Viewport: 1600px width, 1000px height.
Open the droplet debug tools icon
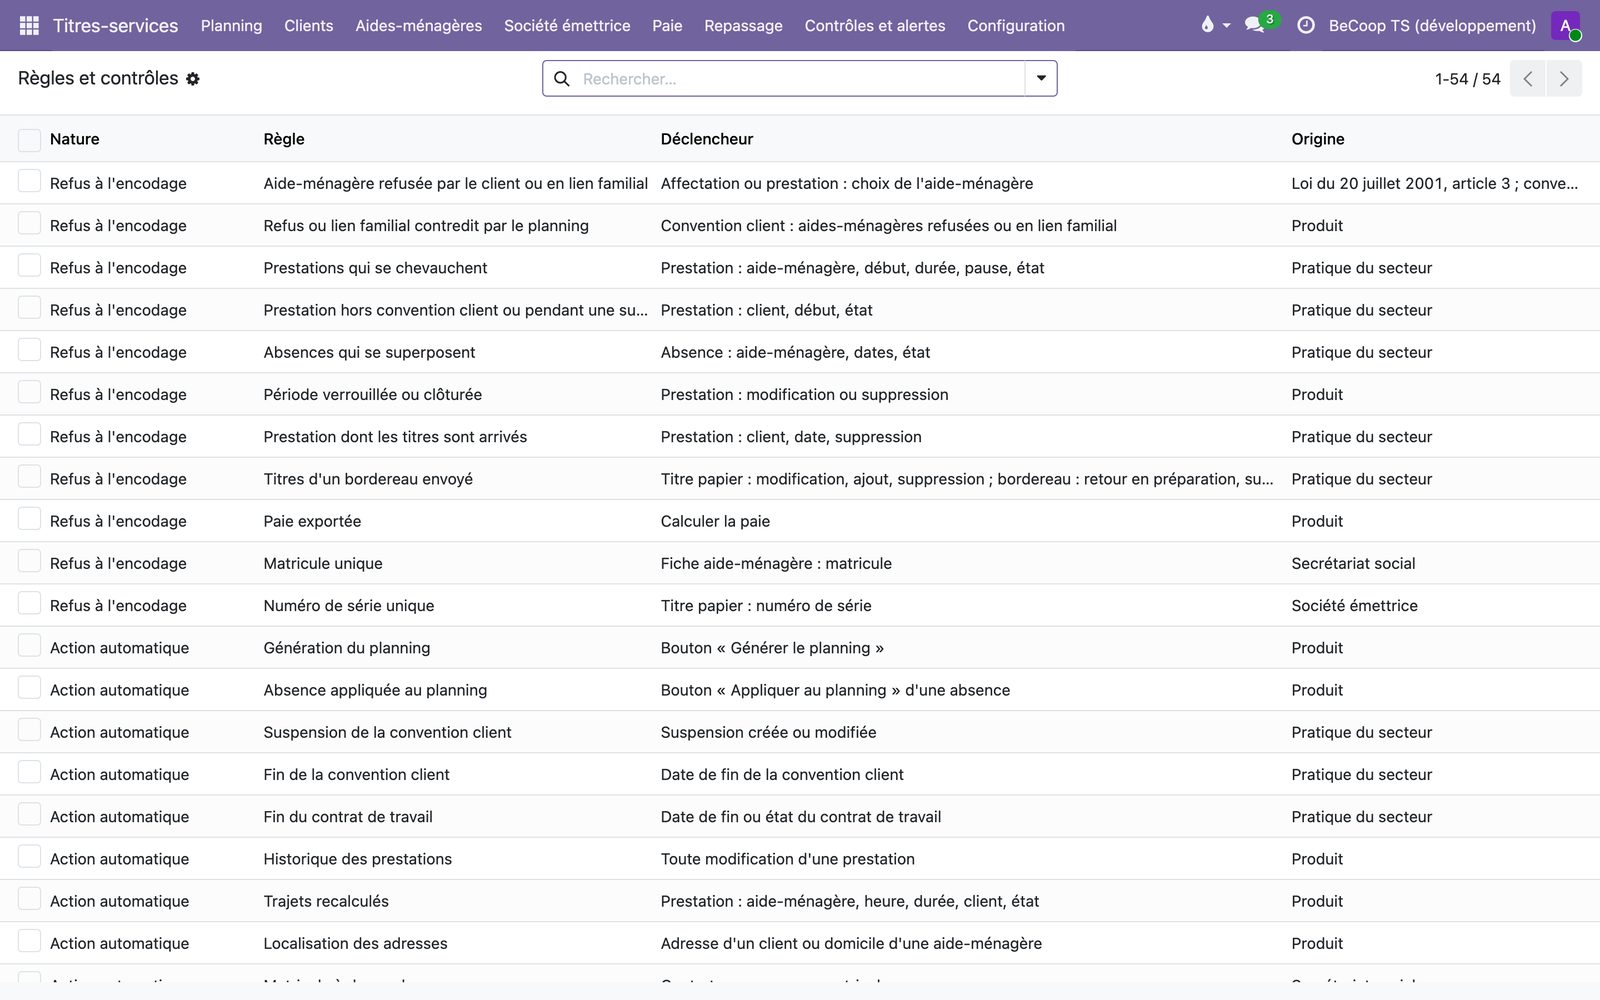click(1207, 25)
